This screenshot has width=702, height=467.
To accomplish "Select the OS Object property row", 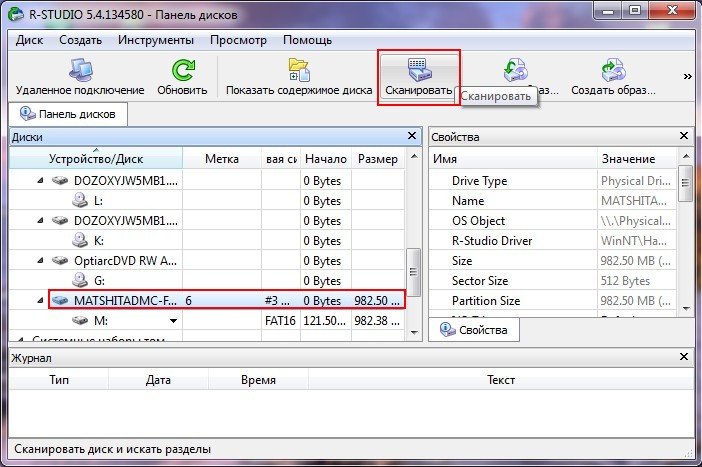I will click(553, 220).
